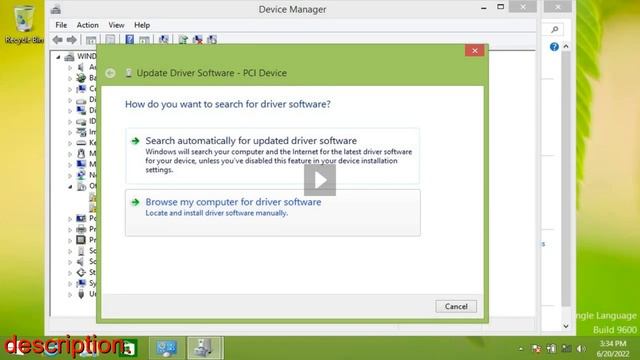The width and height of the screenshot is (640, 360).
Task: Select the root computer icon in device tree
Action: coord(69,56)
